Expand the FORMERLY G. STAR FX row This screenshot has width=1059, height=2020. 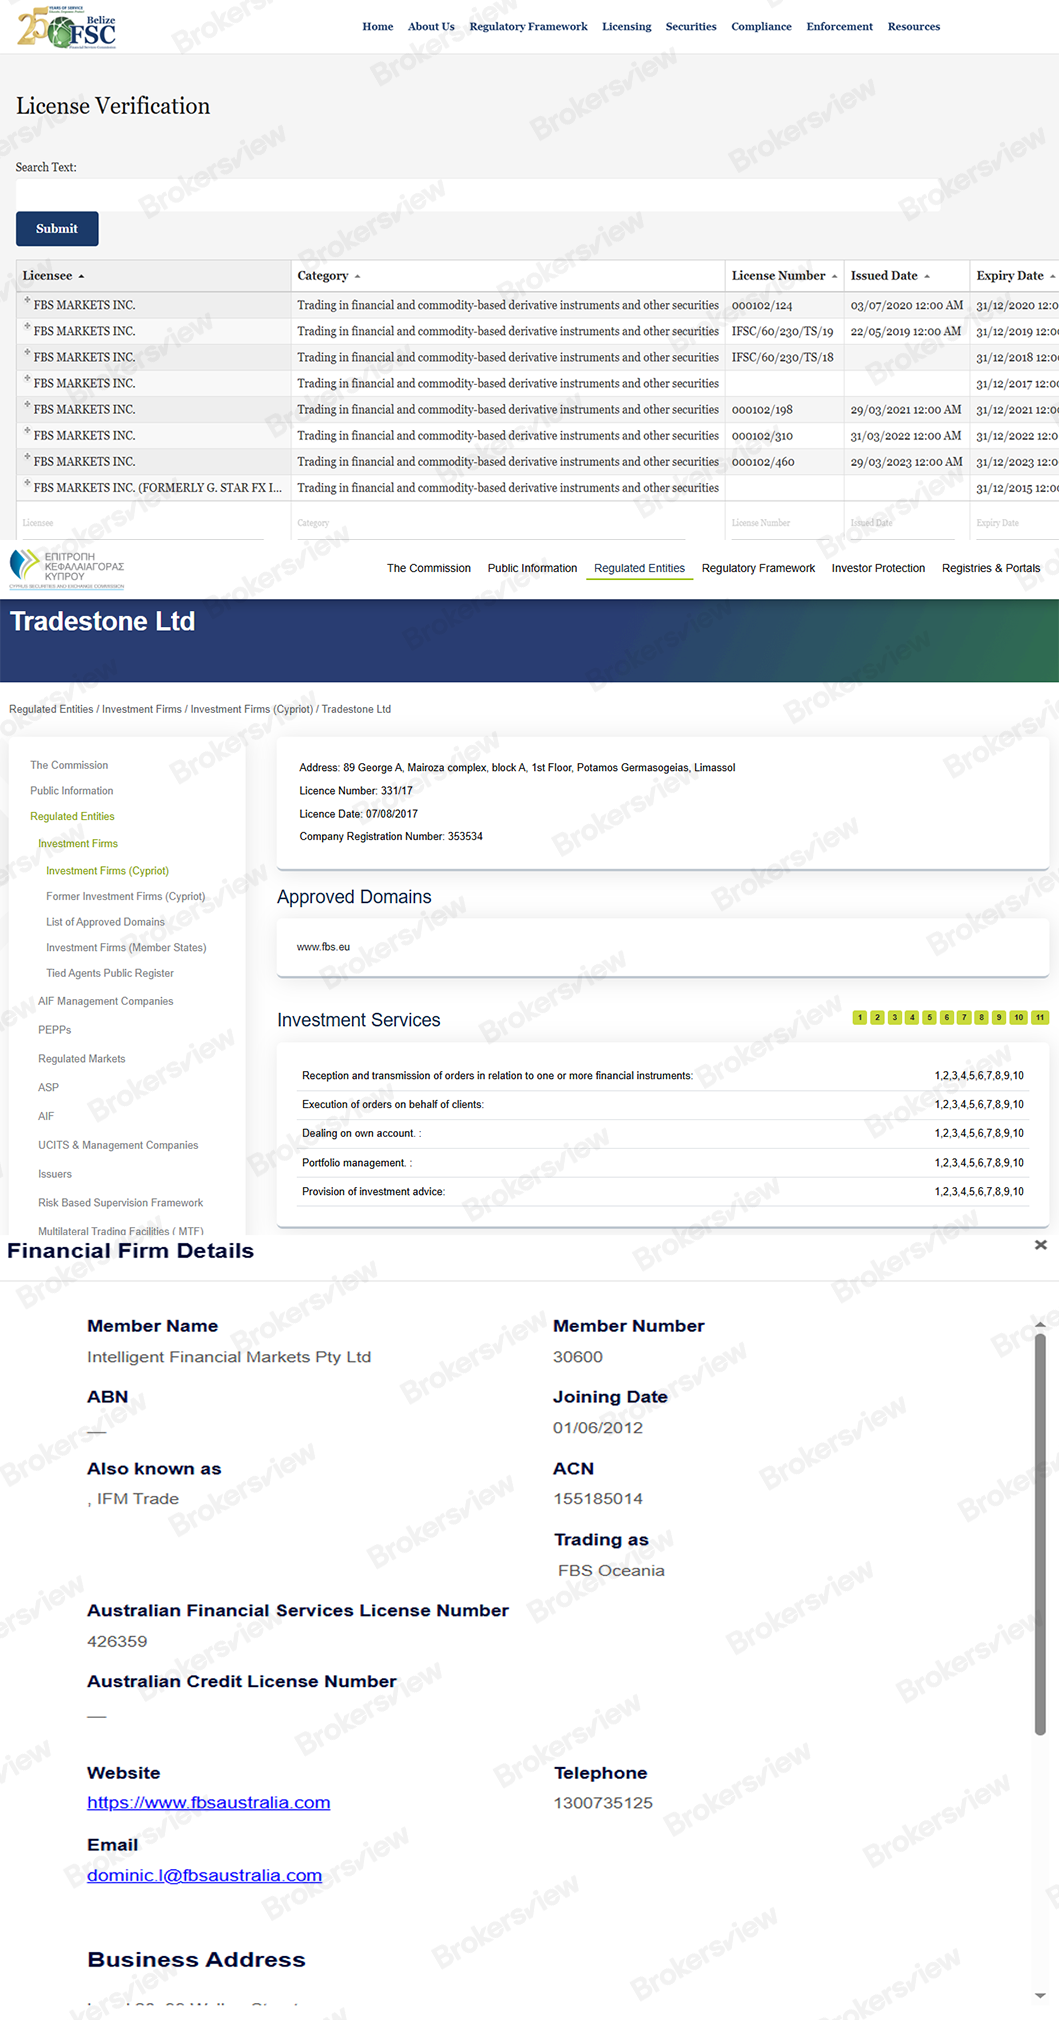pyautogui.click(x=27, y=484)
